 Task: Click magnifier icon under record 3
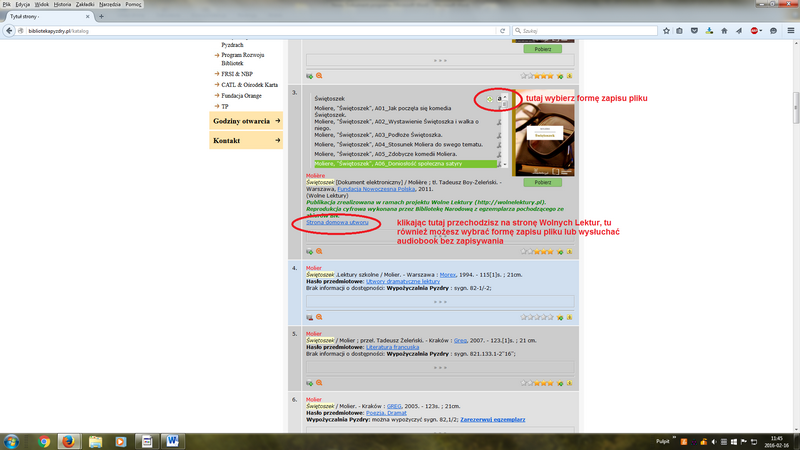click(320, 252)
